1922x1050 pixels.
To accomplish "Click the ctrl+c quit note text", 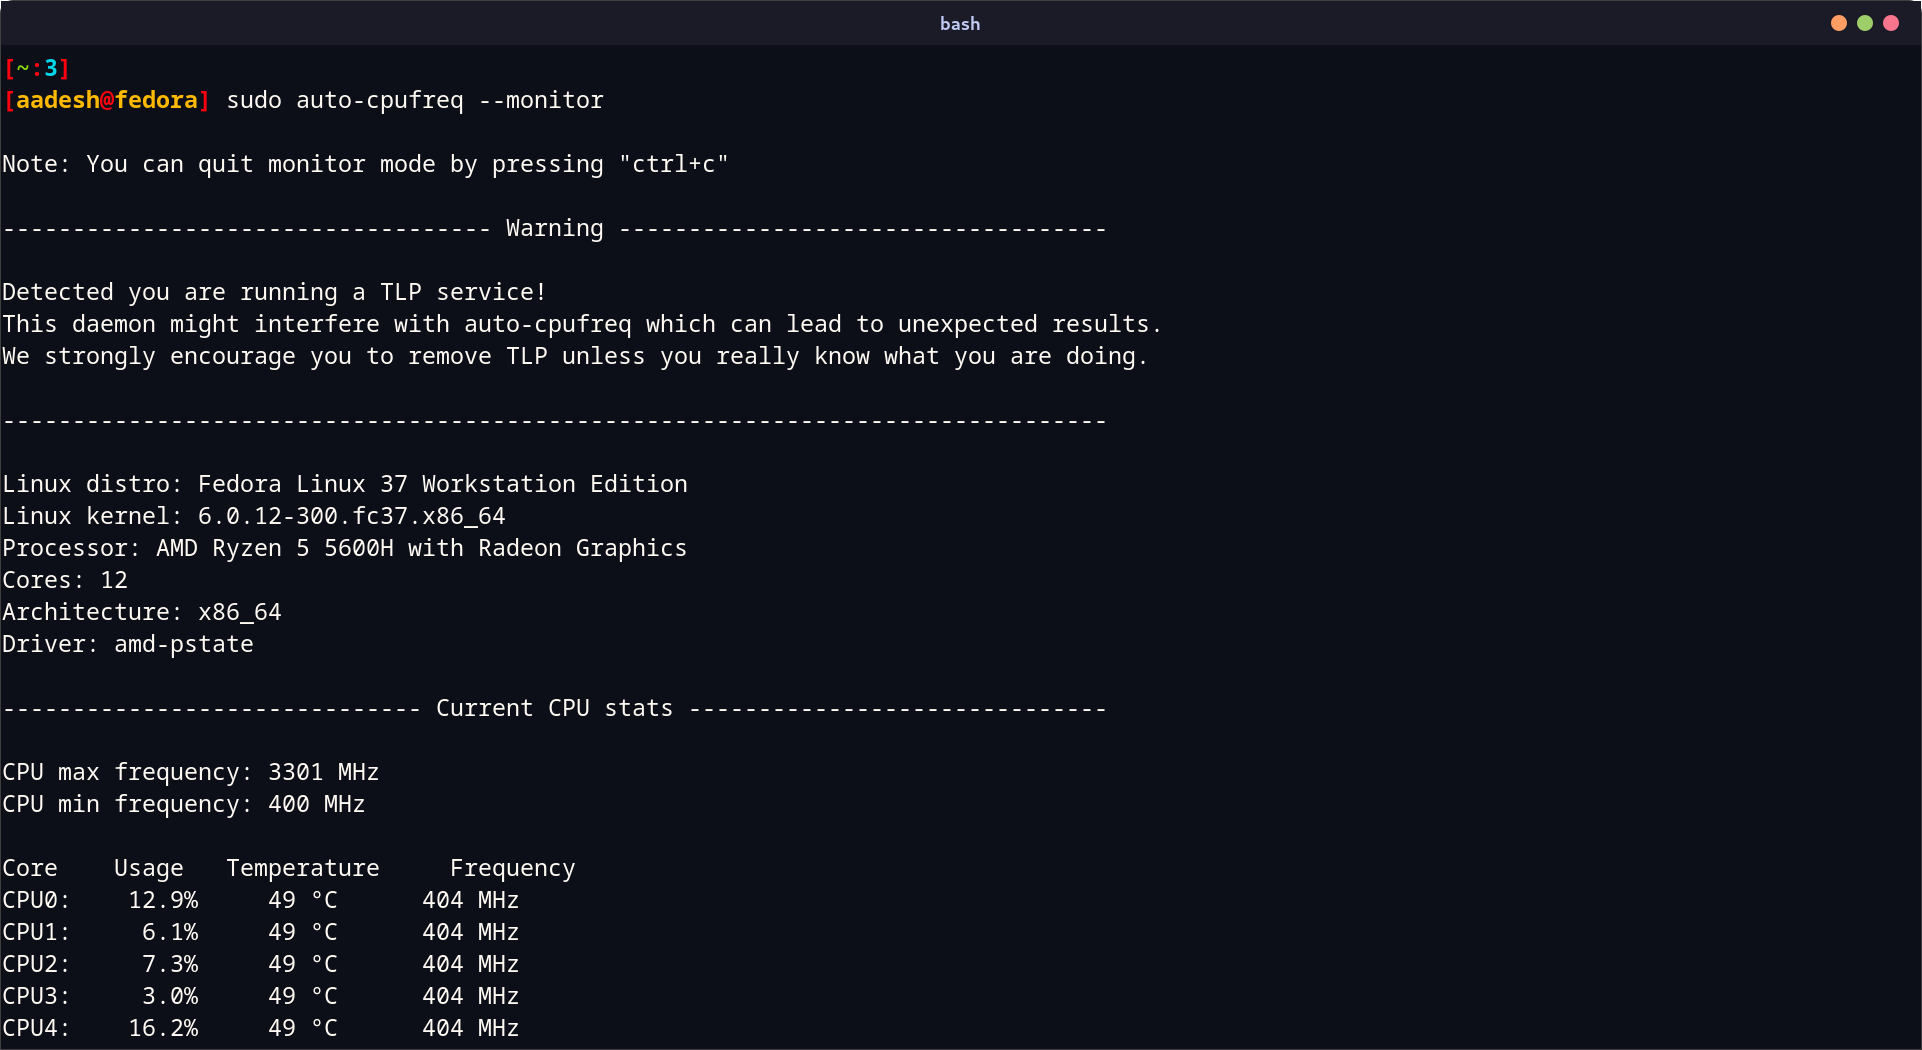I will click(365, 164).
